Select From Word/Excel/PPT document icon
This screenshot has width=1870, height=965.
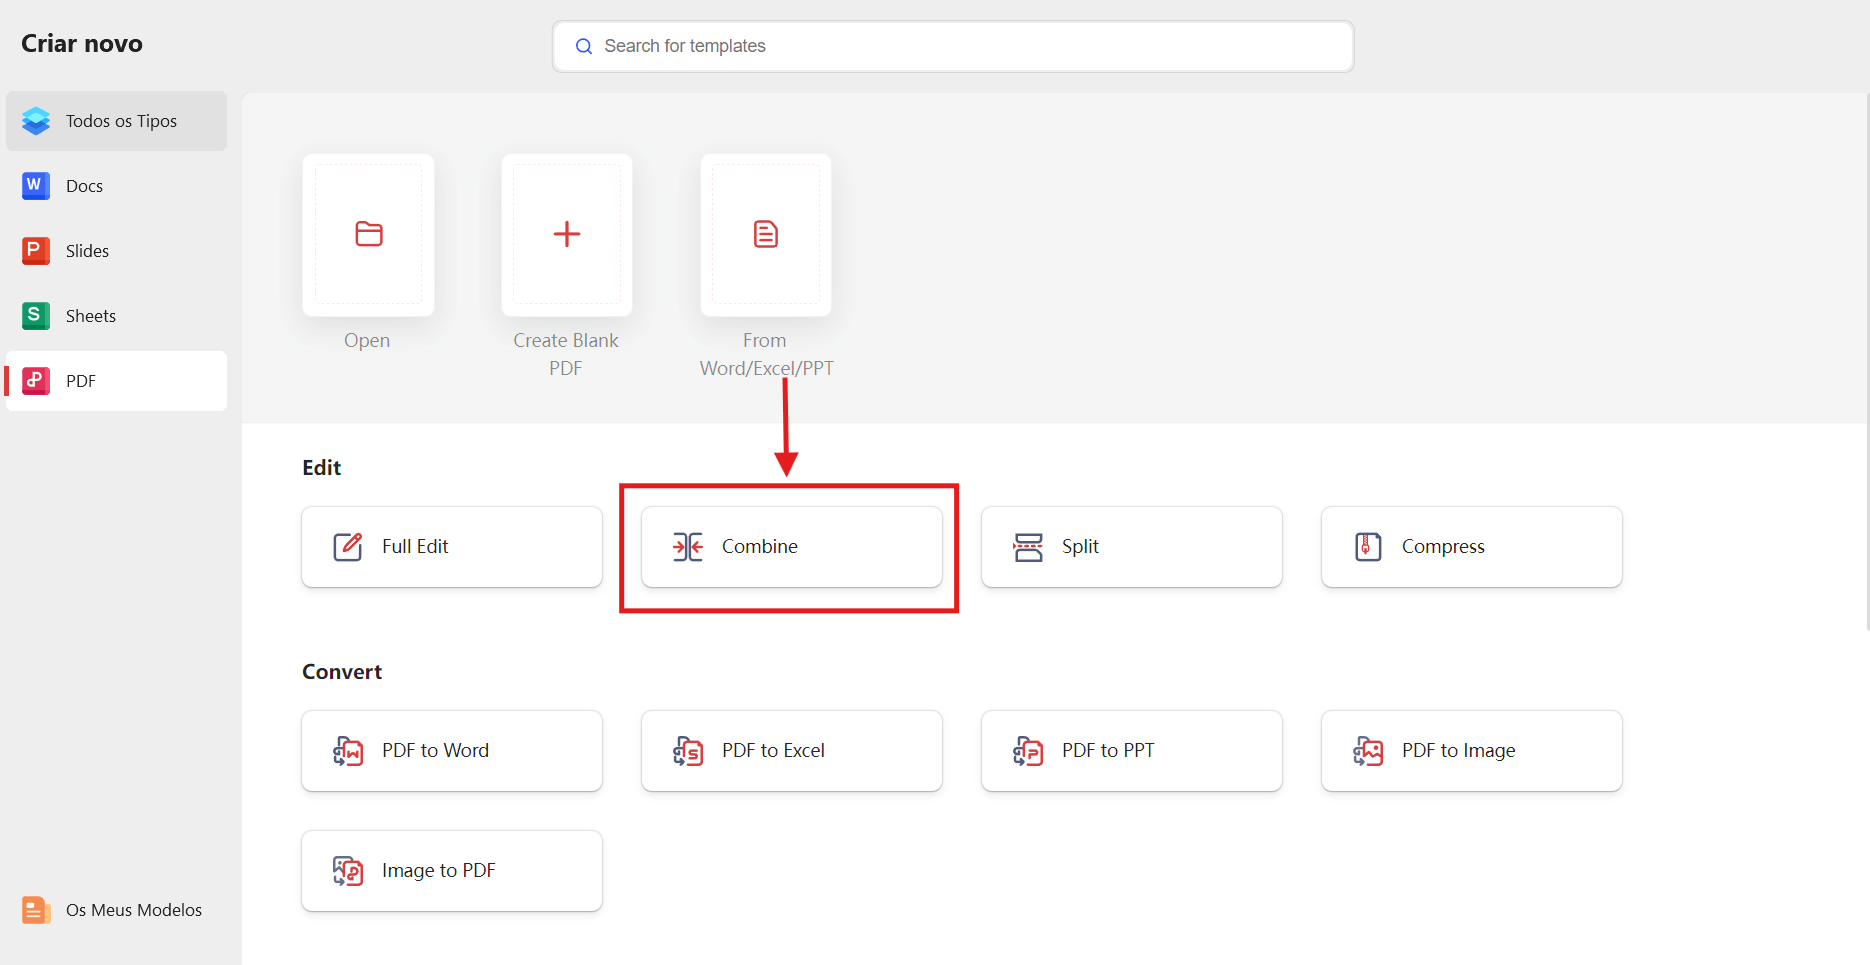pyautogui.click(x=765, y=234)
